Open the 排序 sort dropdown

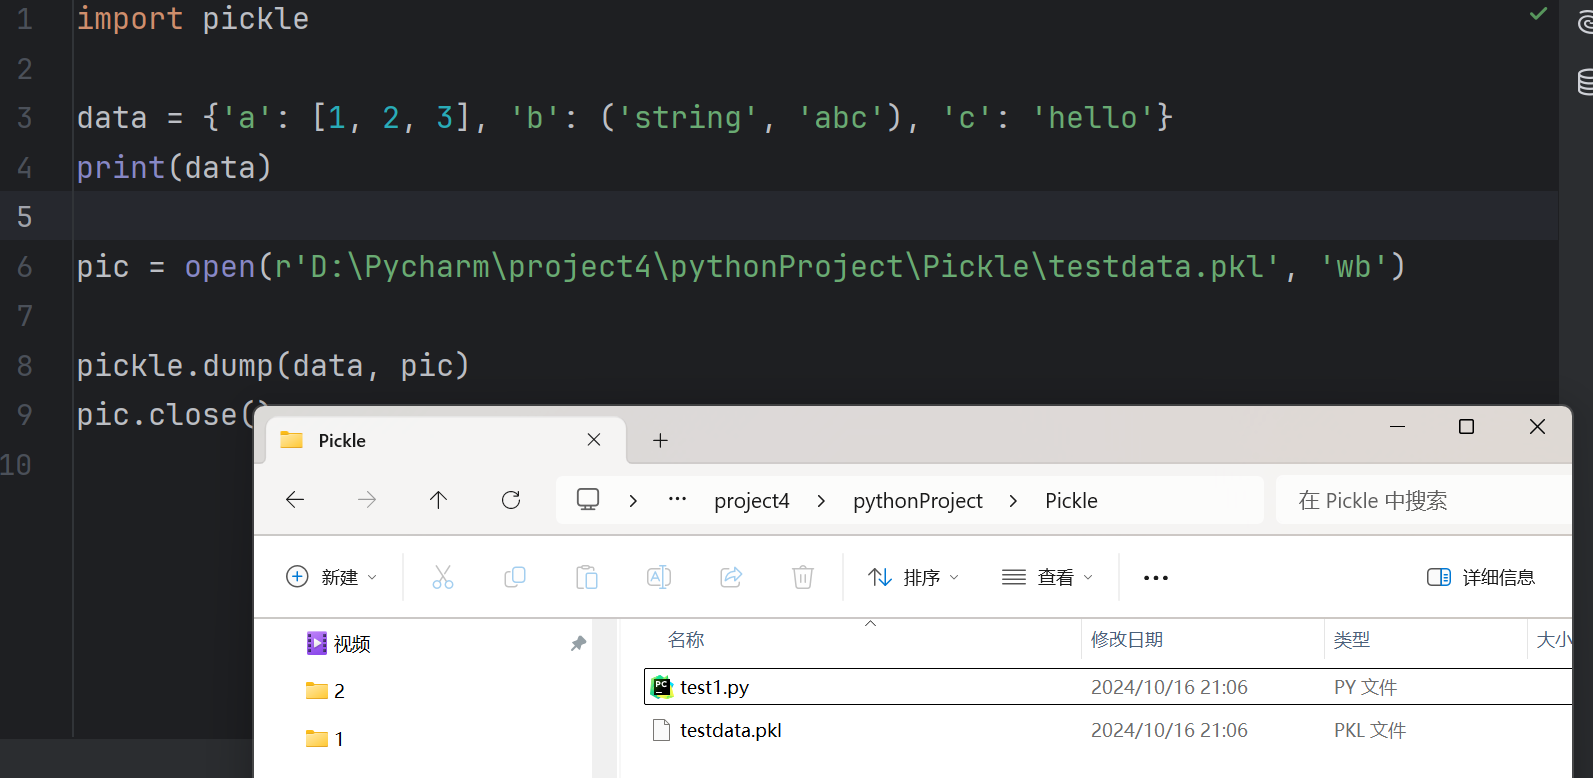(x=914, y=577)
